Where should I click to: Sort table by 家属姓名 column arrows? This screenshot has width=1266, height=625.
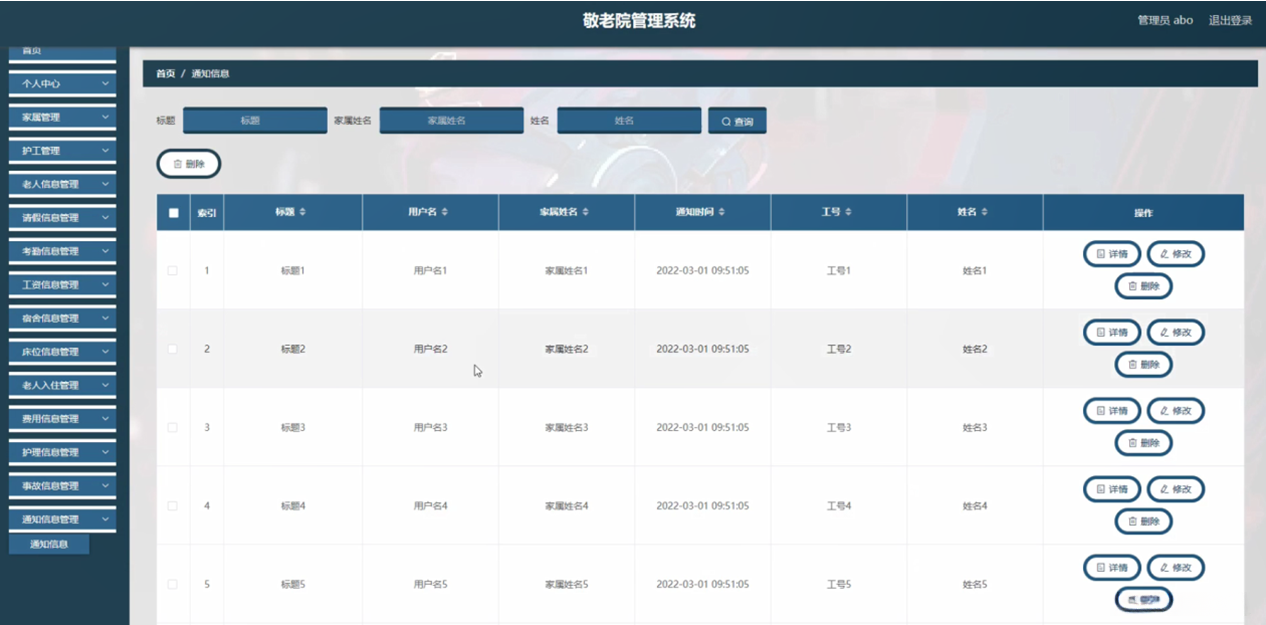pos(586,212)
